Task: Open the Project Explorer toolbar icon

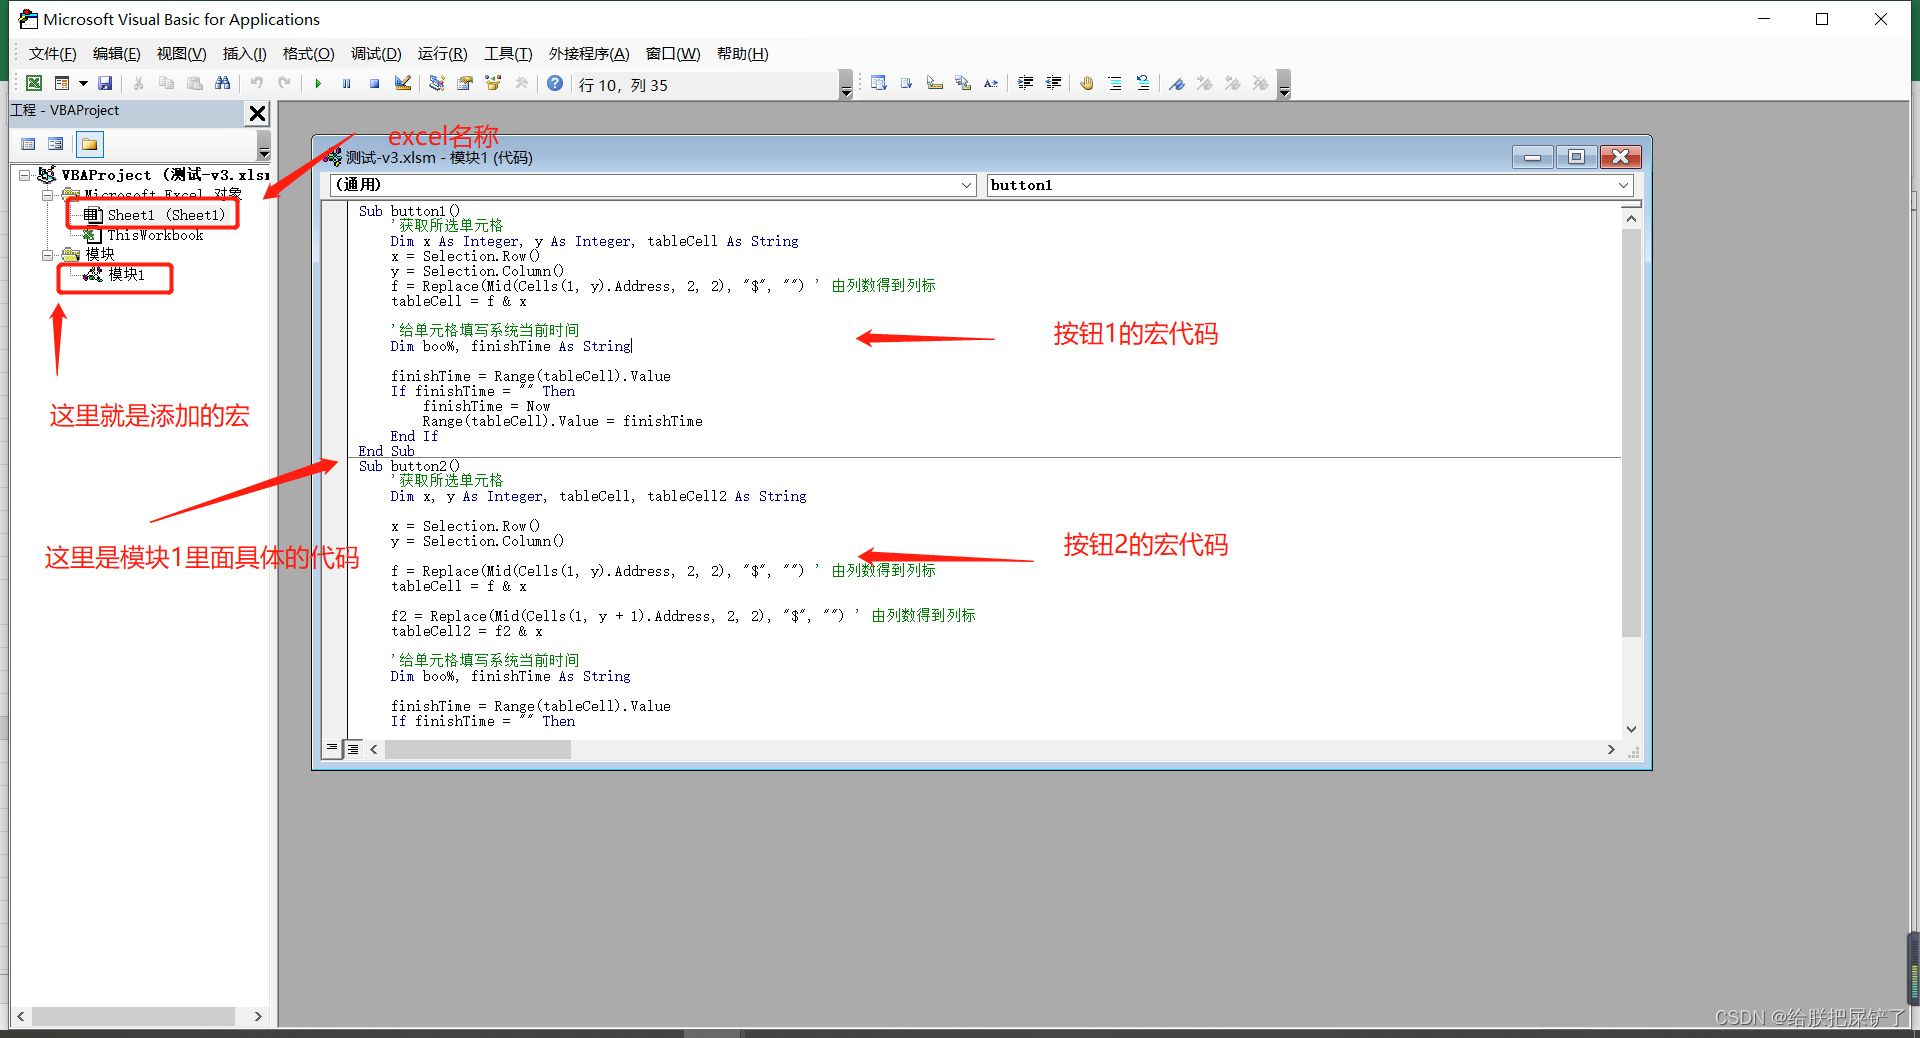Action: (x=437, y=84)
